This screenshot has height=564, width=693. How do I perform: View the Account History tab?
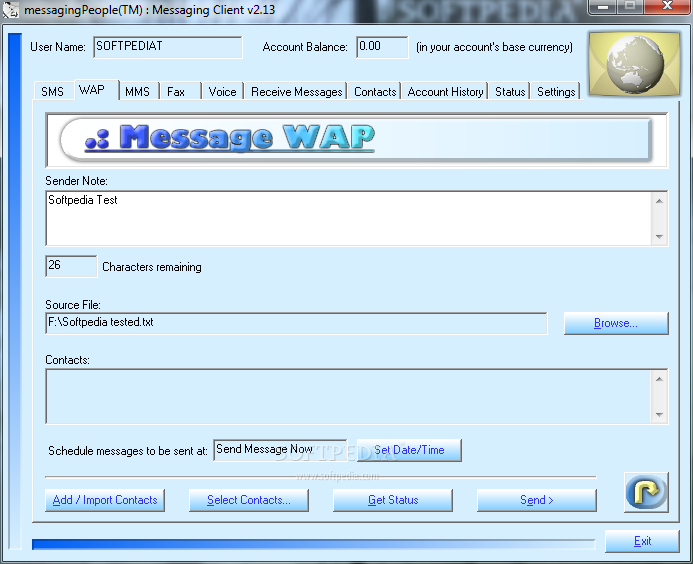[446, 91]
